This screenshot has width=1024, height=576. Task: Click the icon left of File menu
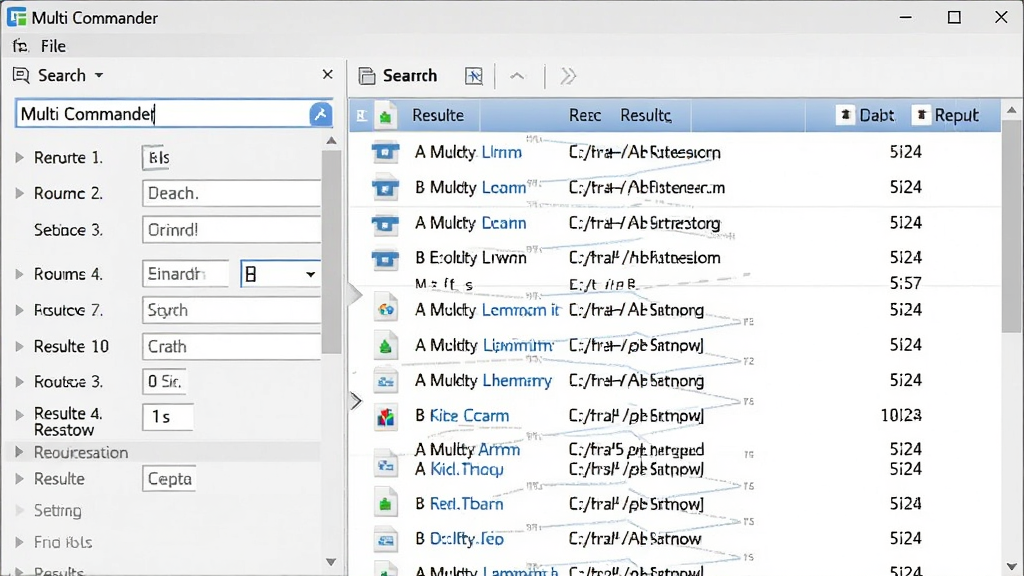[x=20, y=46]
